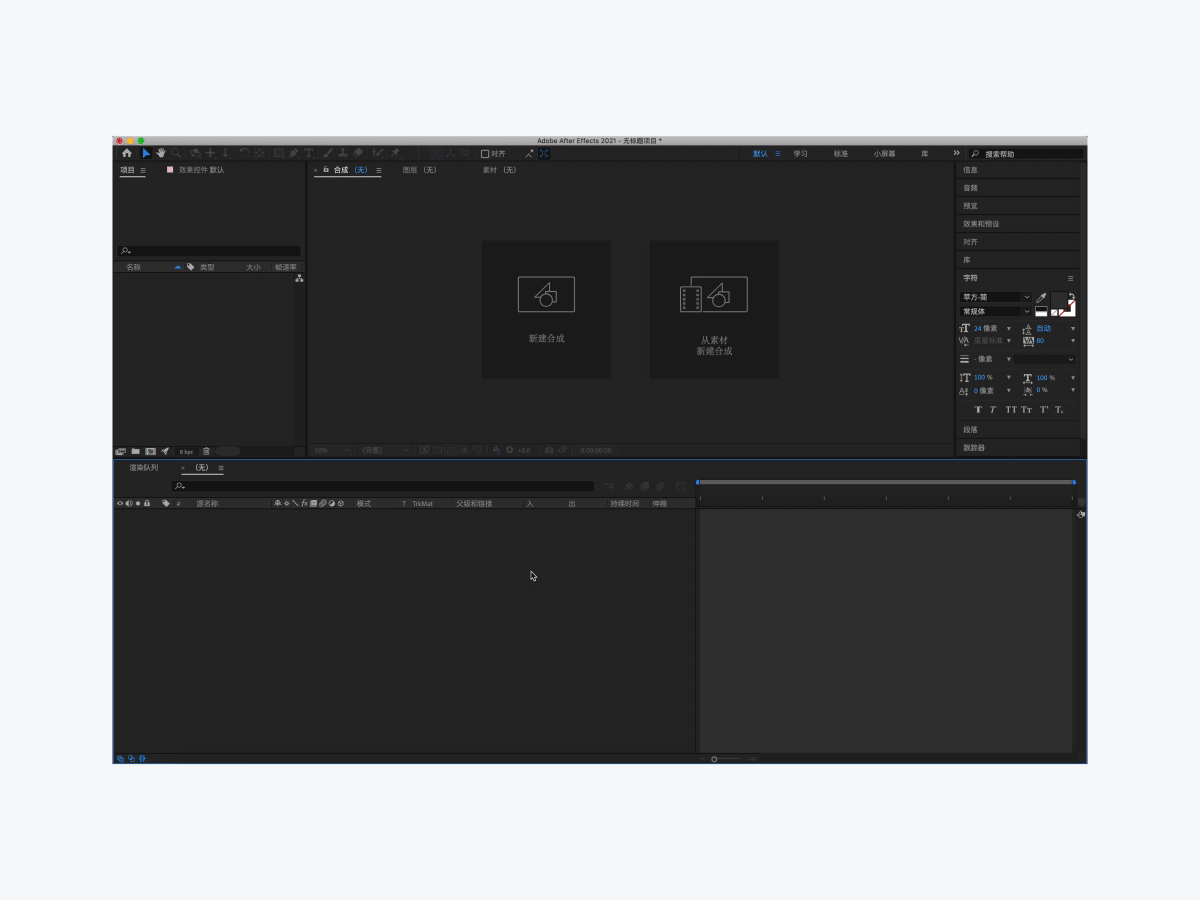The width and height of the screenshot is (1200, 900).
Task: Apply Subscript text style
Action: point(1060,410)
